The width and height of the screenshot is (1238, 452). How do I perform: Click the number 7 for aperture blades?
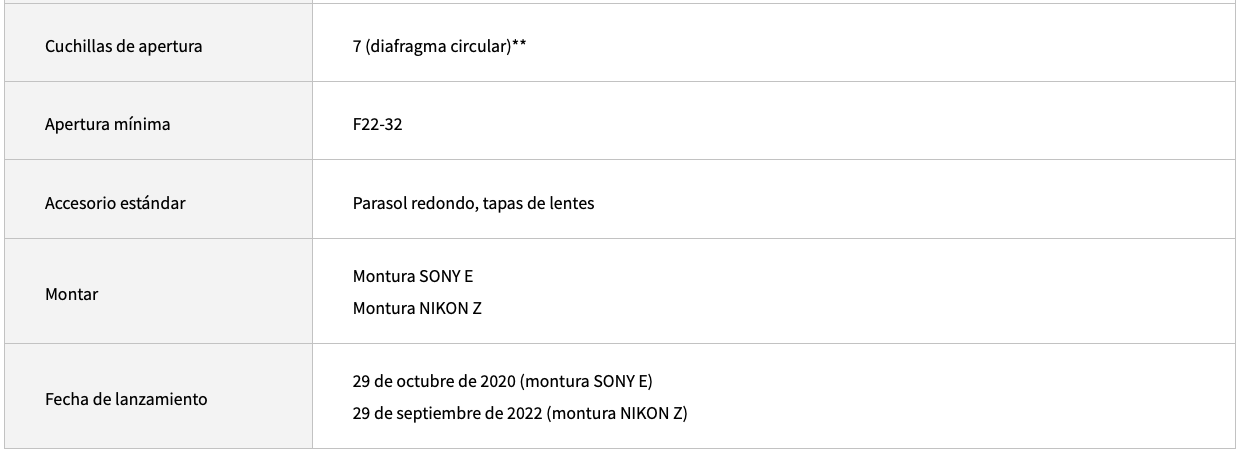357,46
